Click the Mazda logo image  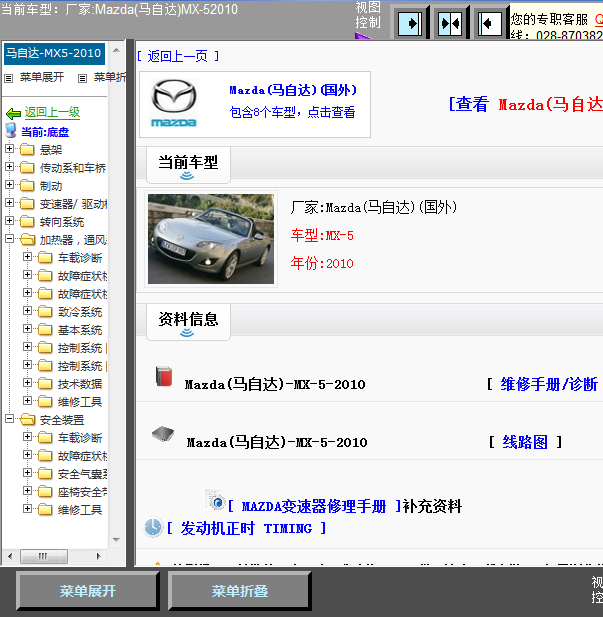pos(174,103)
